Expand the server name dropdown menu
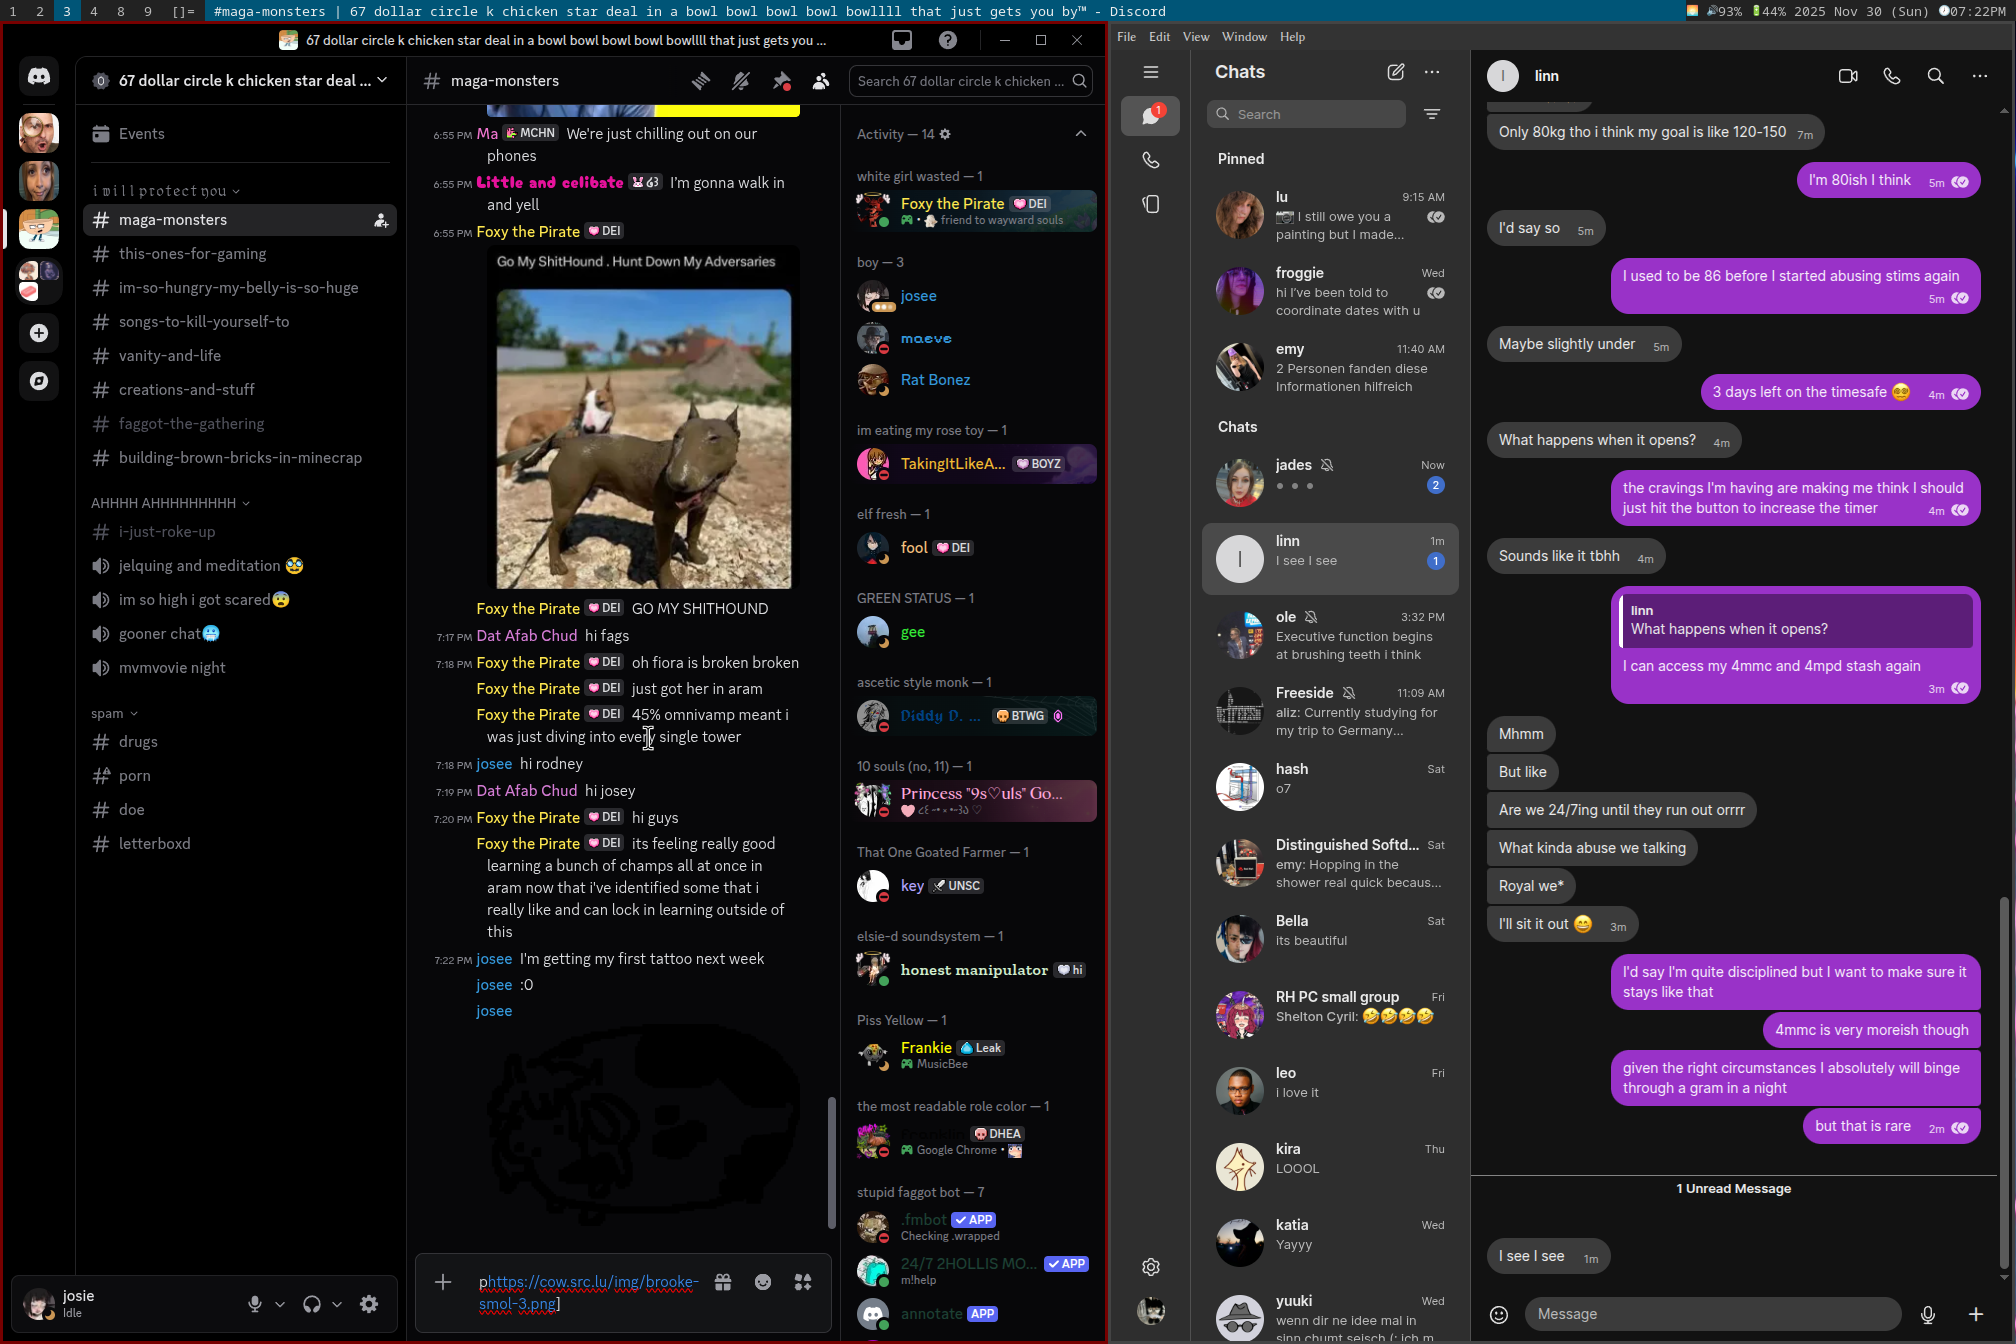 (x=382, y=80)
